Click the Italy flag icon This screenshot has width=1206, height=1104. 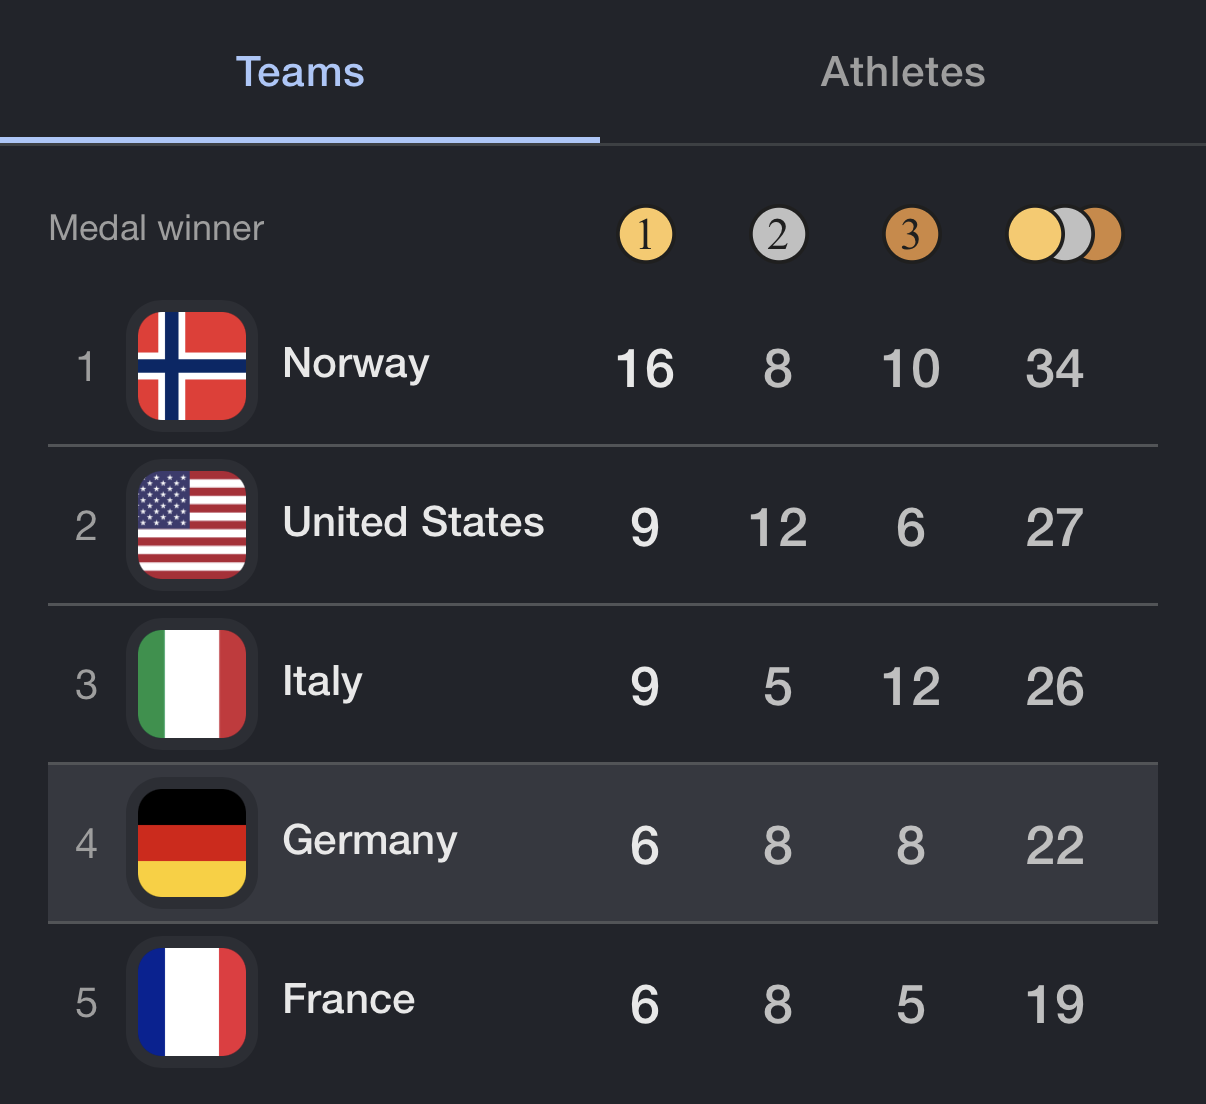(x=192, y=684)
